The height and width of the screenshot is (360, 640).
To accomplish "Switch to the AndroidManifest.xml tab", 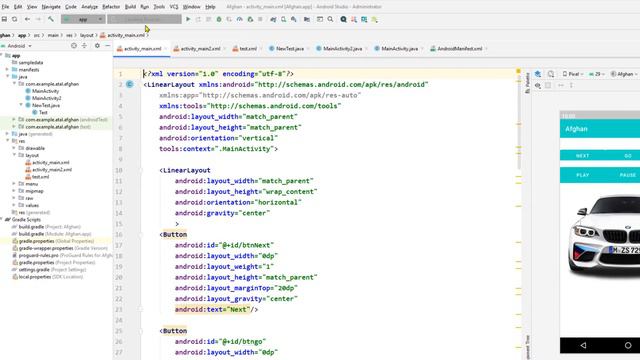I will click(458, 49).
